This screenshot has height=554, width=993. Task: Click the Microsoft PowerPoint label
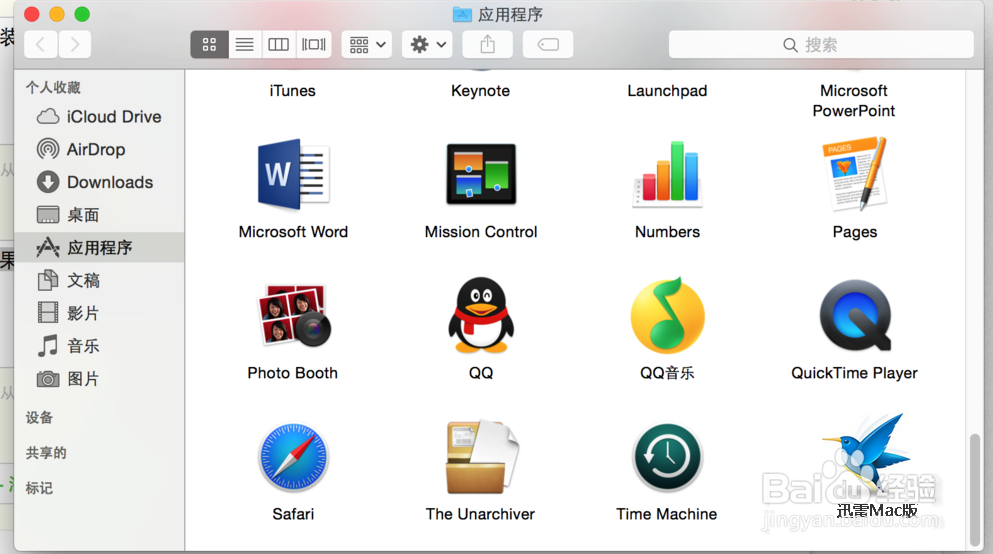click(x=854, y=101)
